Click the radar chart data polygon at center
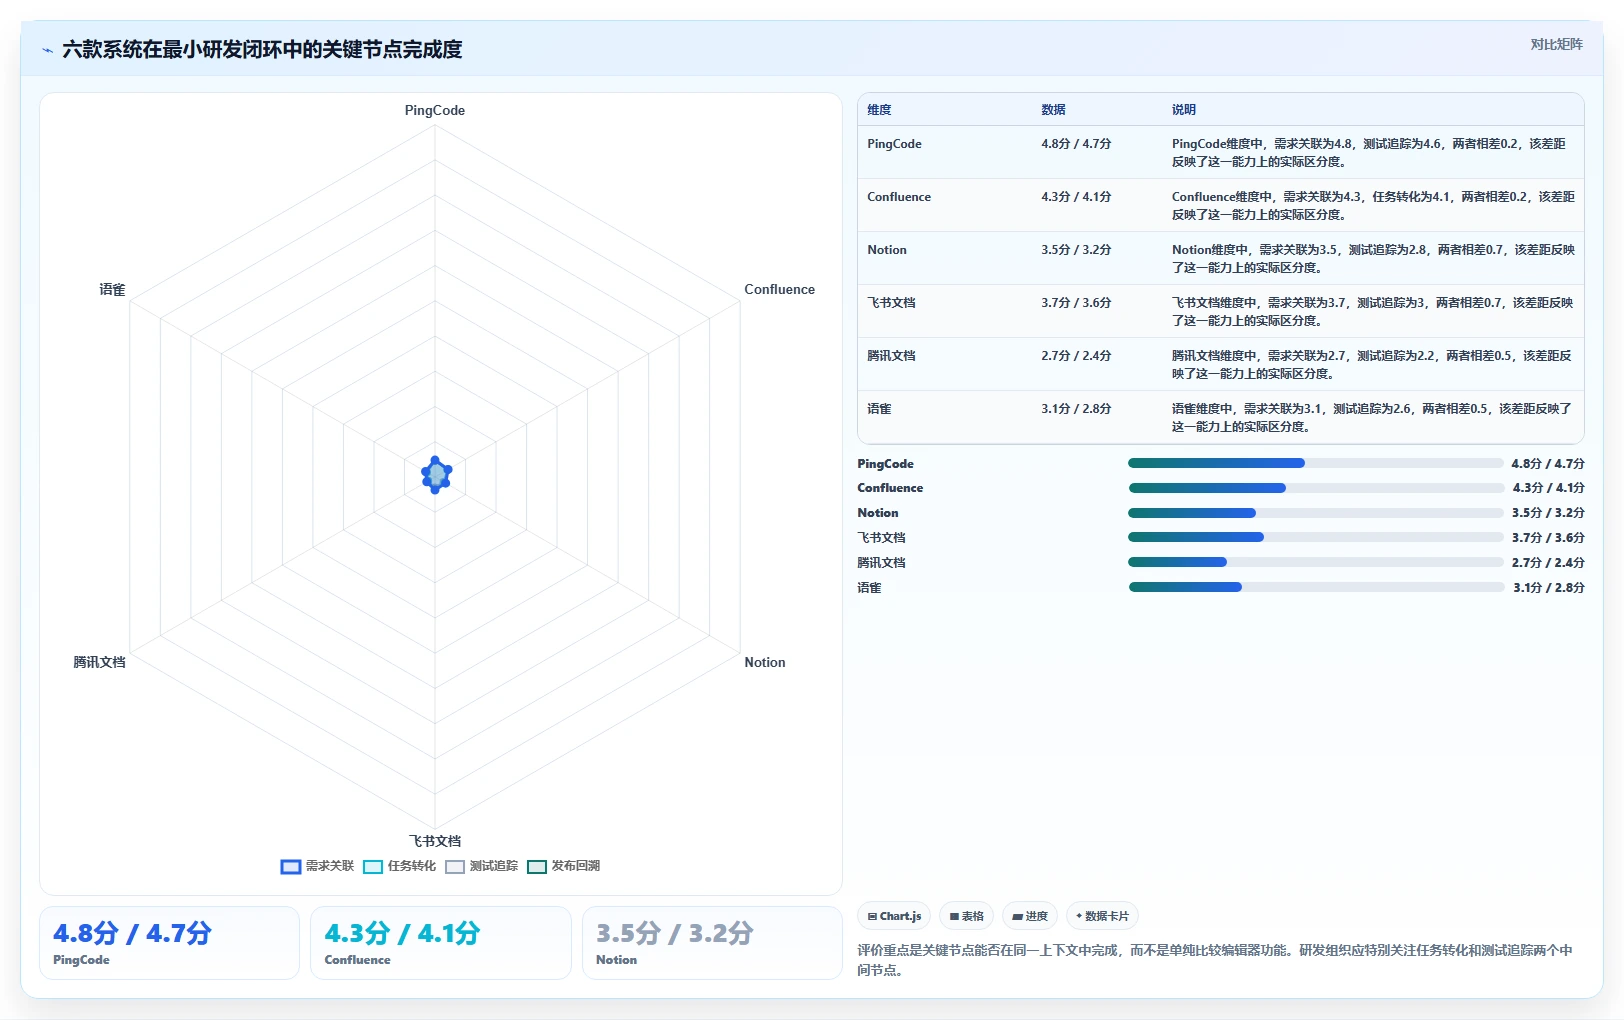 click(436, 475)
